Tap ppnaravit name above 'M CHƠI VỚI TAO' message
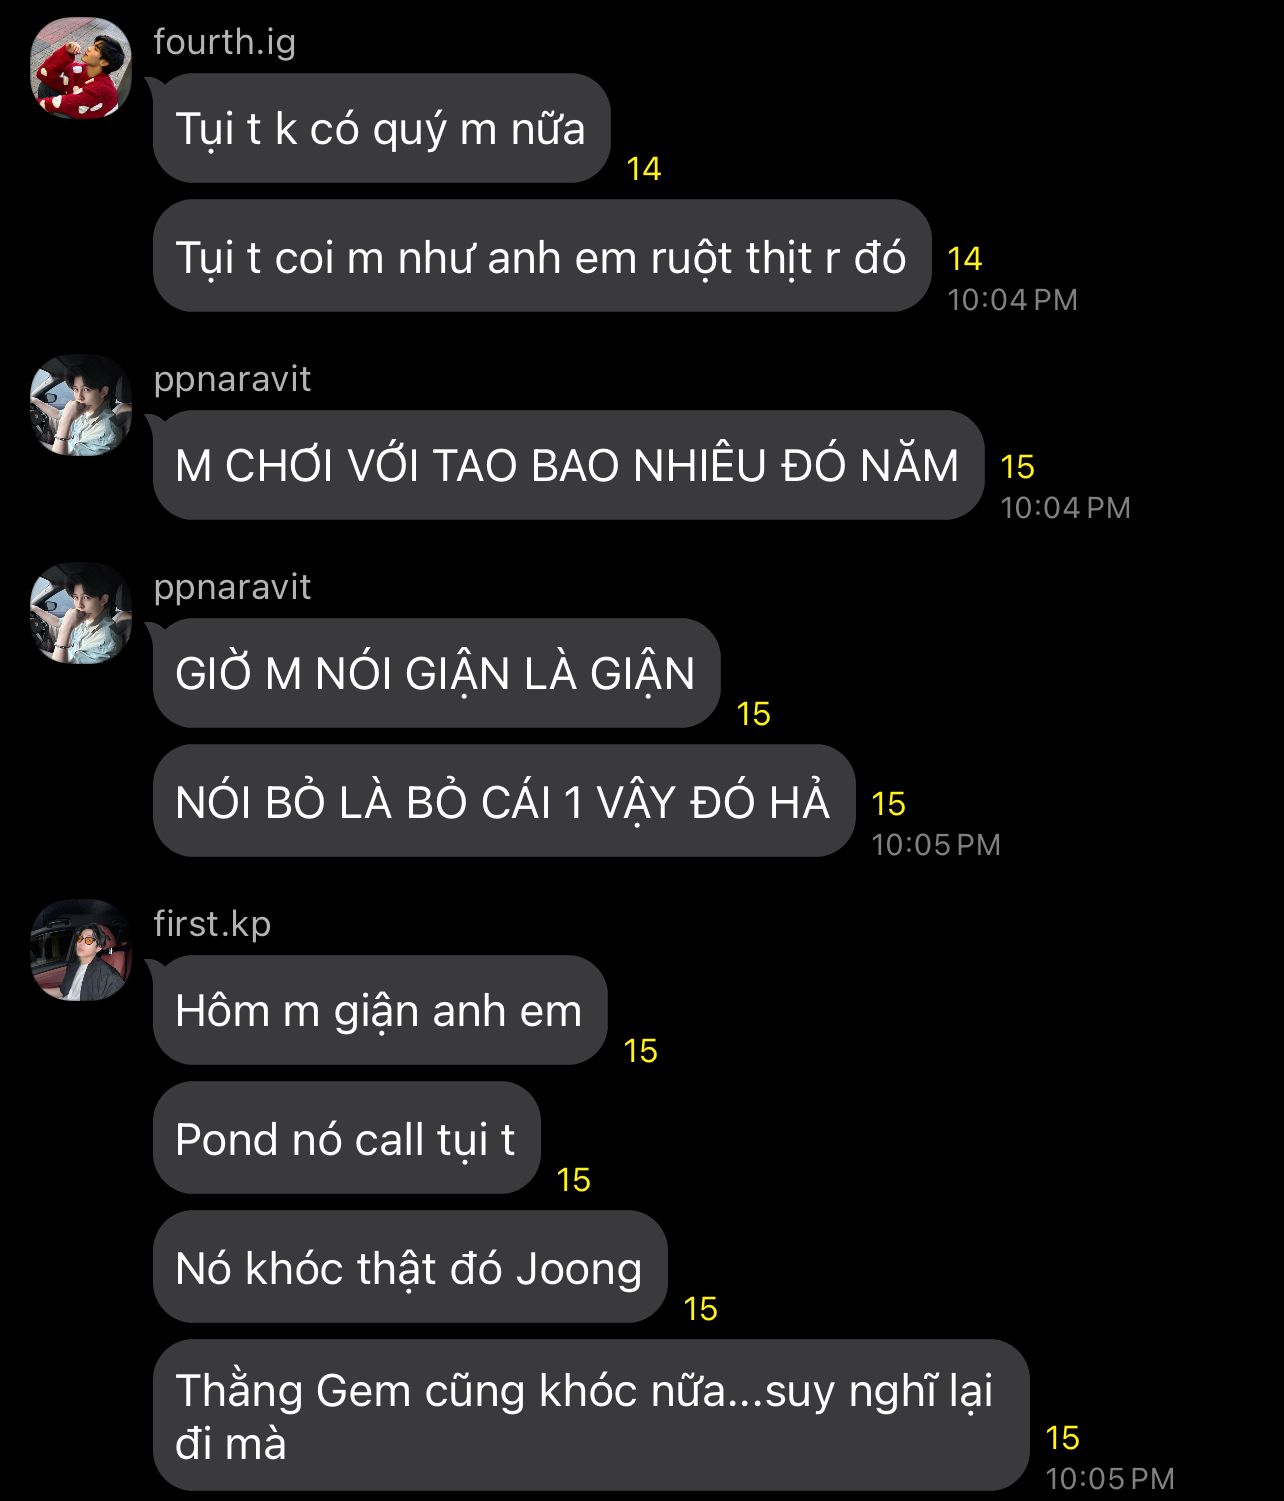1284x1501 pixels. point(232,379)
